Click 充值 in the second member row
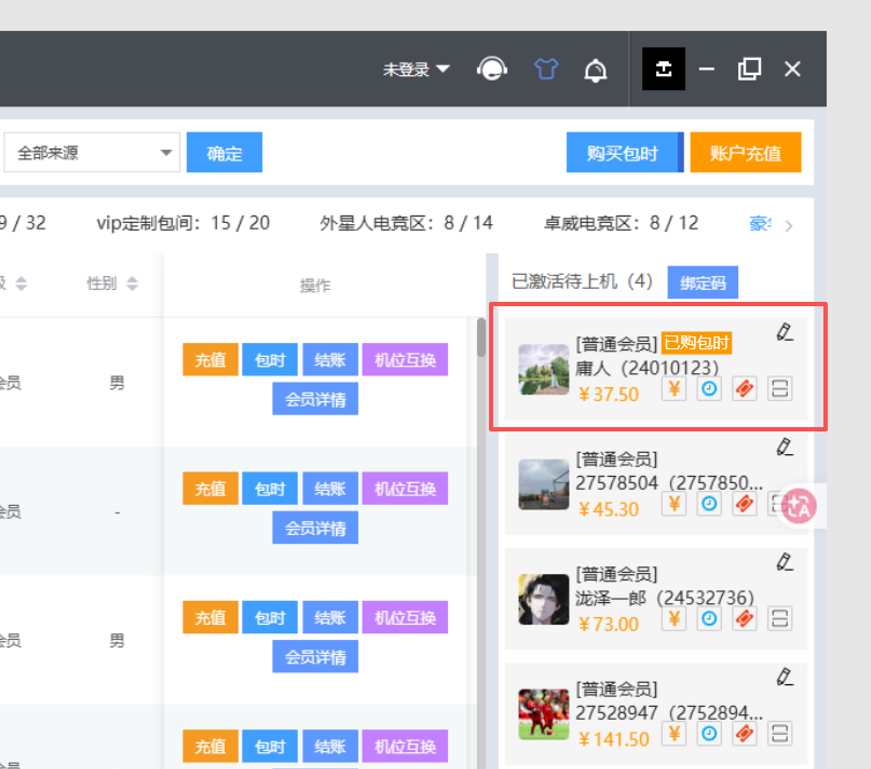 211,488
